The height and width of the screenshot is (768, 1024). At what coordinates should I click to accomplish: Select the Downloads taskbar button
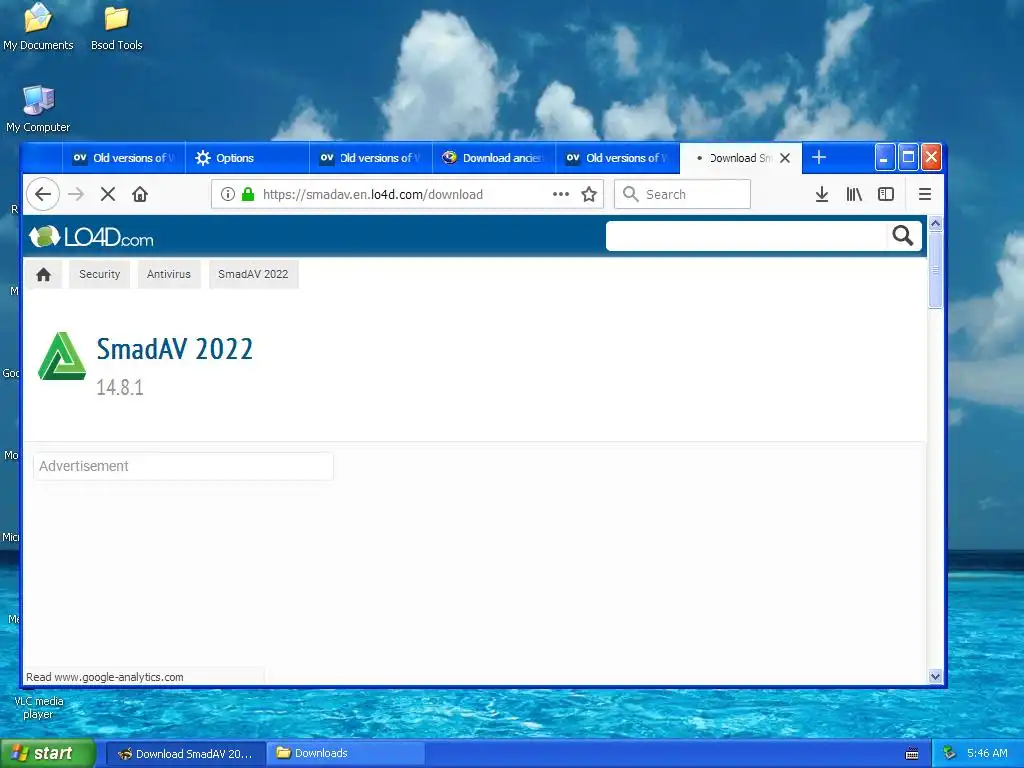click(x=347, y=754)
